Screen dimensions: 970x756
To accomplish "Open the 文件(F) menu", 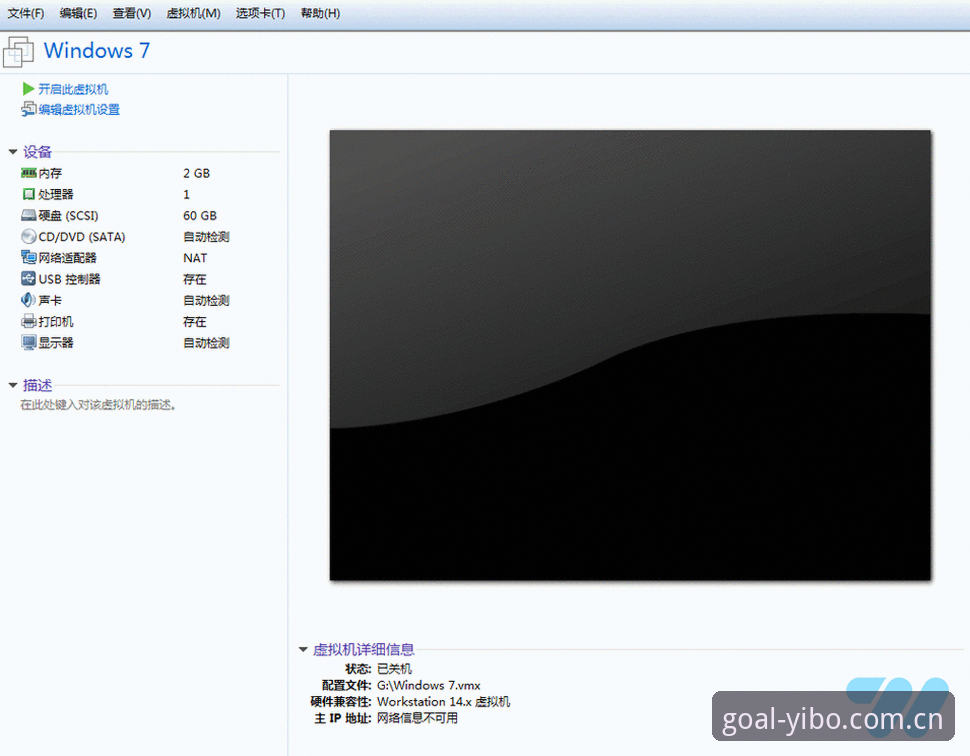I will [x=25, y=13].
